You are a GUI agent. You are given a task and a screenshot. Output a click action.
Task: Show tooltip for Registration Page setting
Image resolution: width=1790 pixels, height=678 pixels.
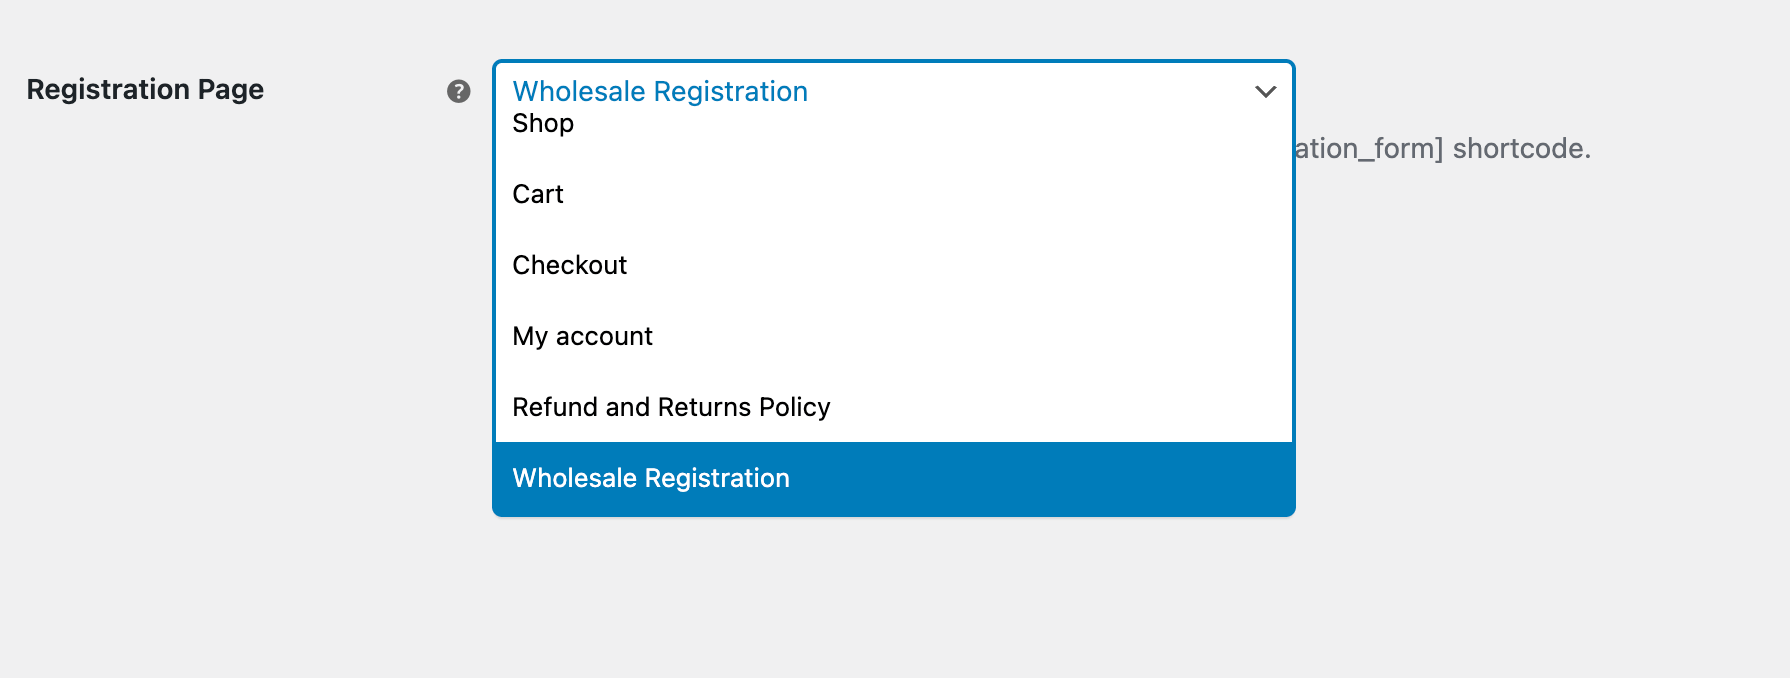[x=458, y=91]
